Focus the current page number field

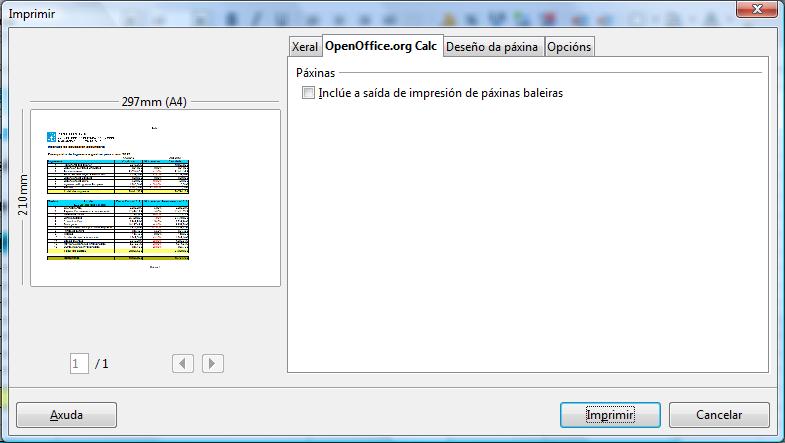tap(79, 363)
